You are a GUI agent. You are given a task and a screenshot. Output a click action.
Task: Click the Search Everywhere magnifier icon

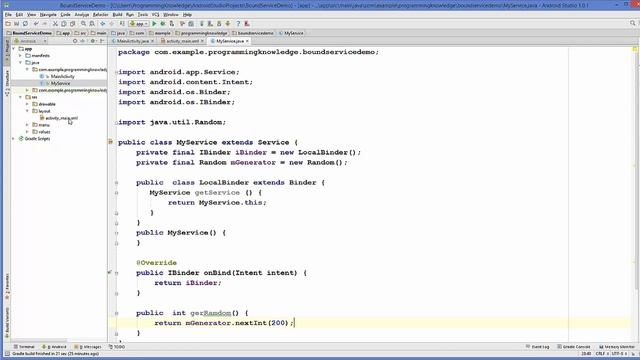[x=633, y=24]
